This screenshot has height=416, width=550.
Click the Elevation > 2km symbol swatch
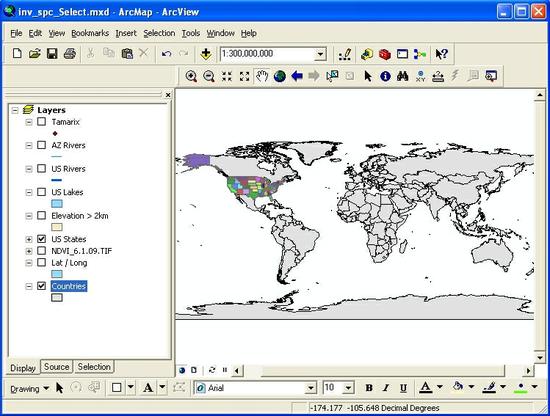pyautogui.click(x=57, y=227)
